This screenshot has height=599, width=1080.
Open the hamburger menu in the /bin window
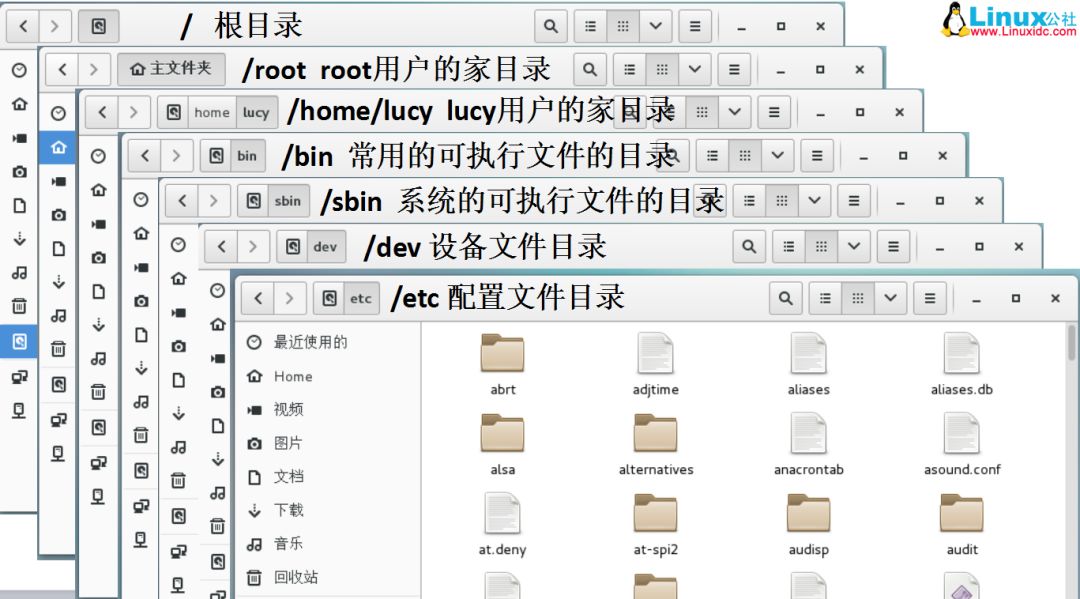coord(817,156)
